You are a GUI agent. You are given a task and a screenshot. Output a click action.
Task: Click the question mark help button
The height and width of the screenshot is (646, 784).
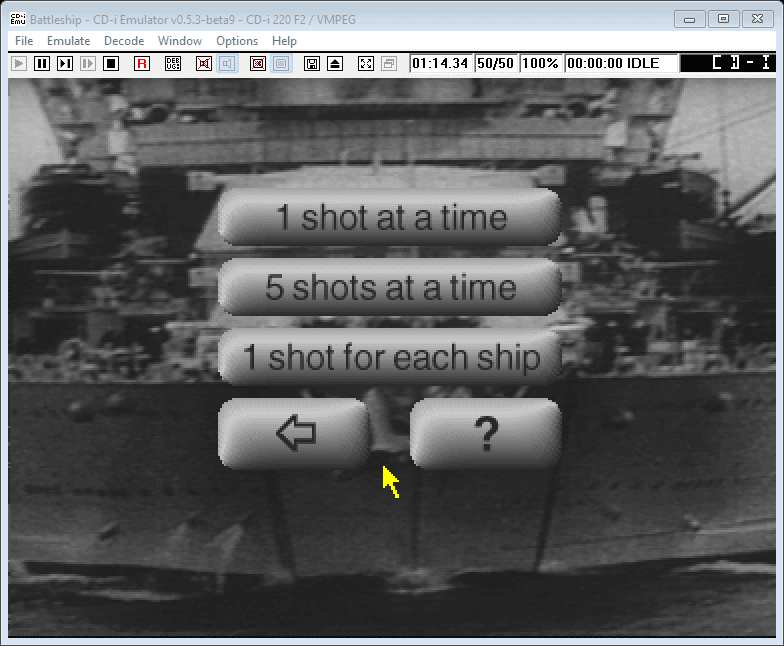click(x=486, y=434)
